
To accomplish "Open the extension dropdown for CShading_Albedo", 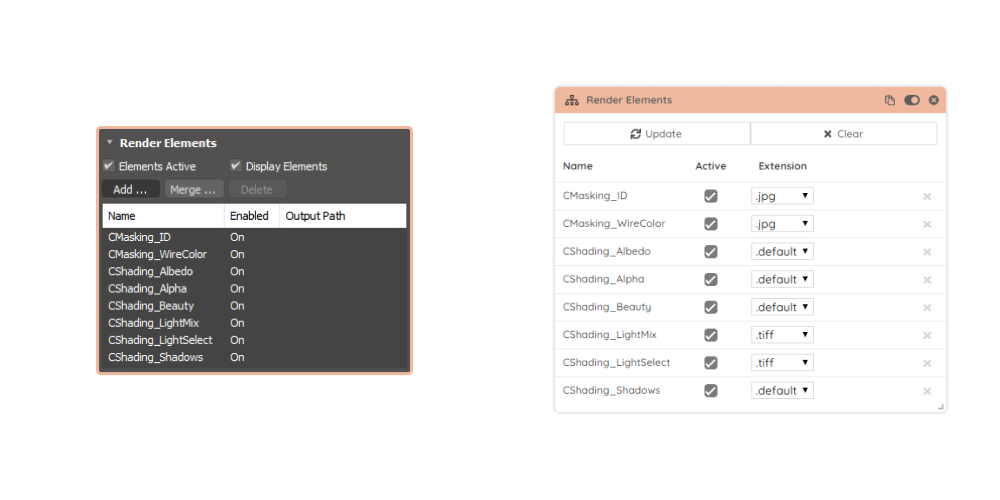I will tap(783, 251).
